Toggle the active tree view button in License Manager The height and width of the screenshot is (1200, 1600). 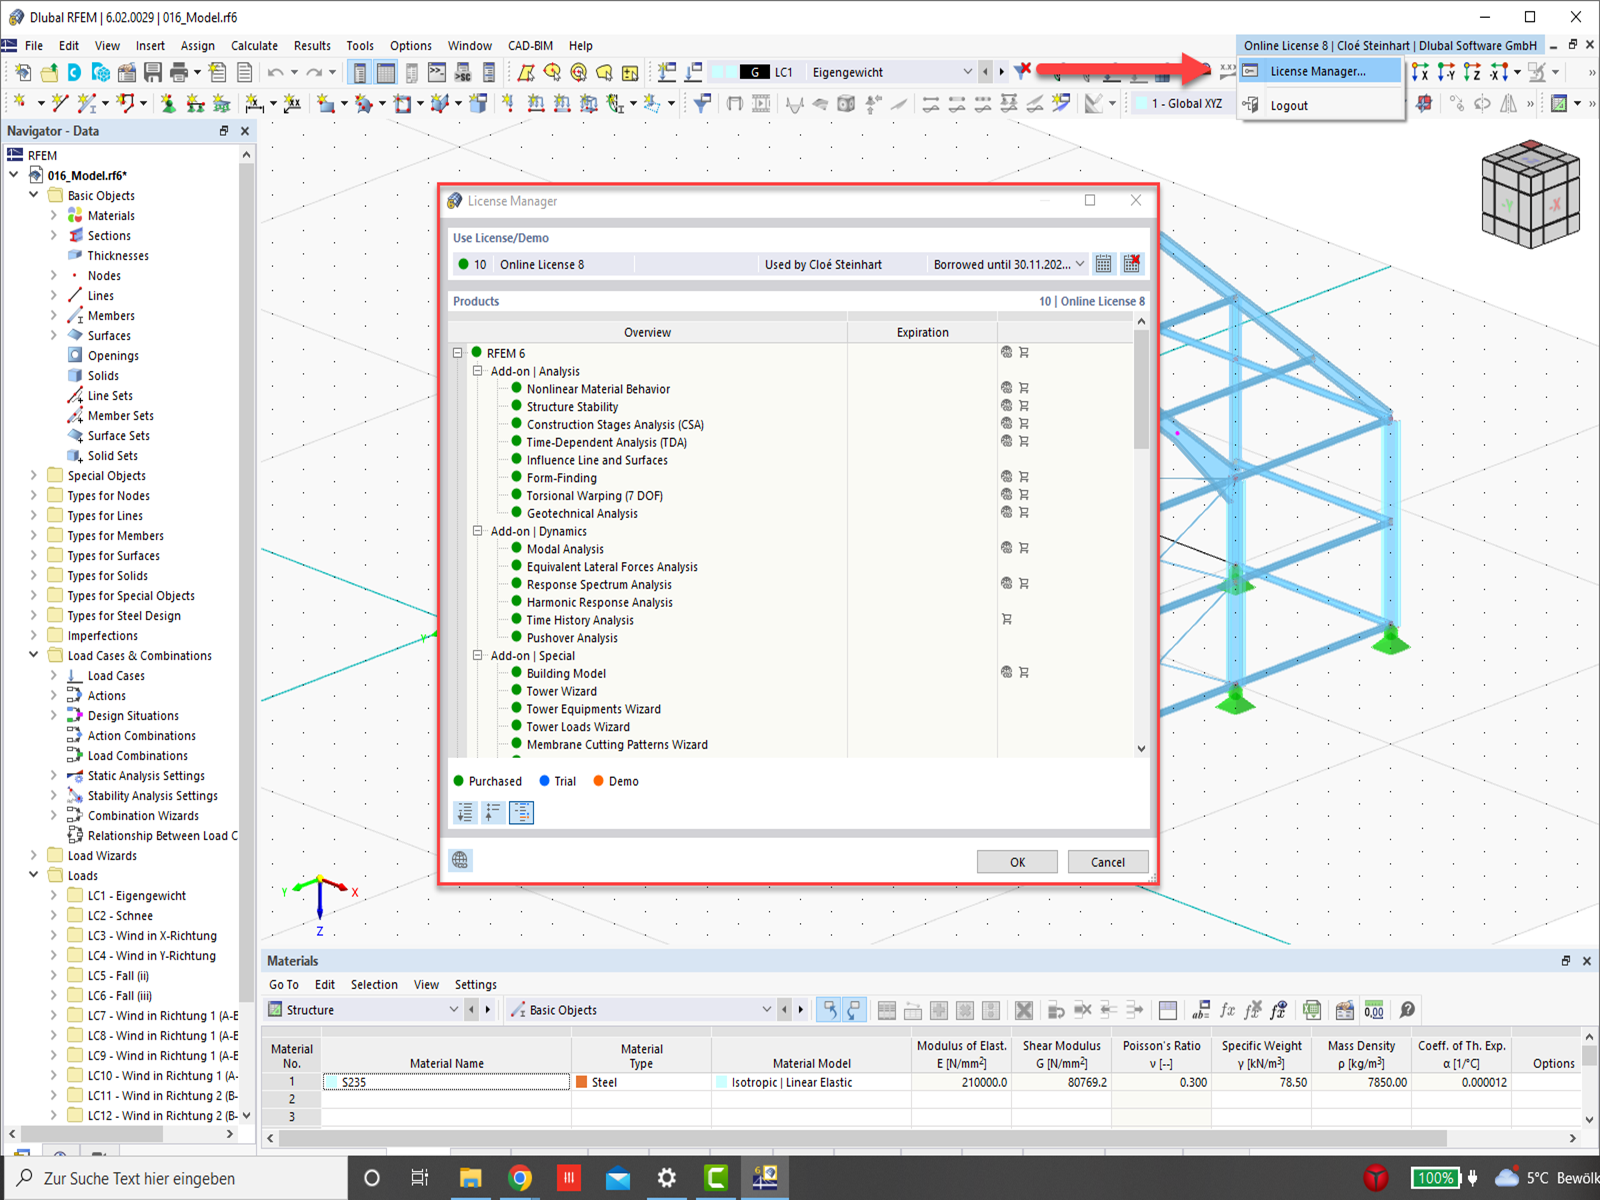521,813
